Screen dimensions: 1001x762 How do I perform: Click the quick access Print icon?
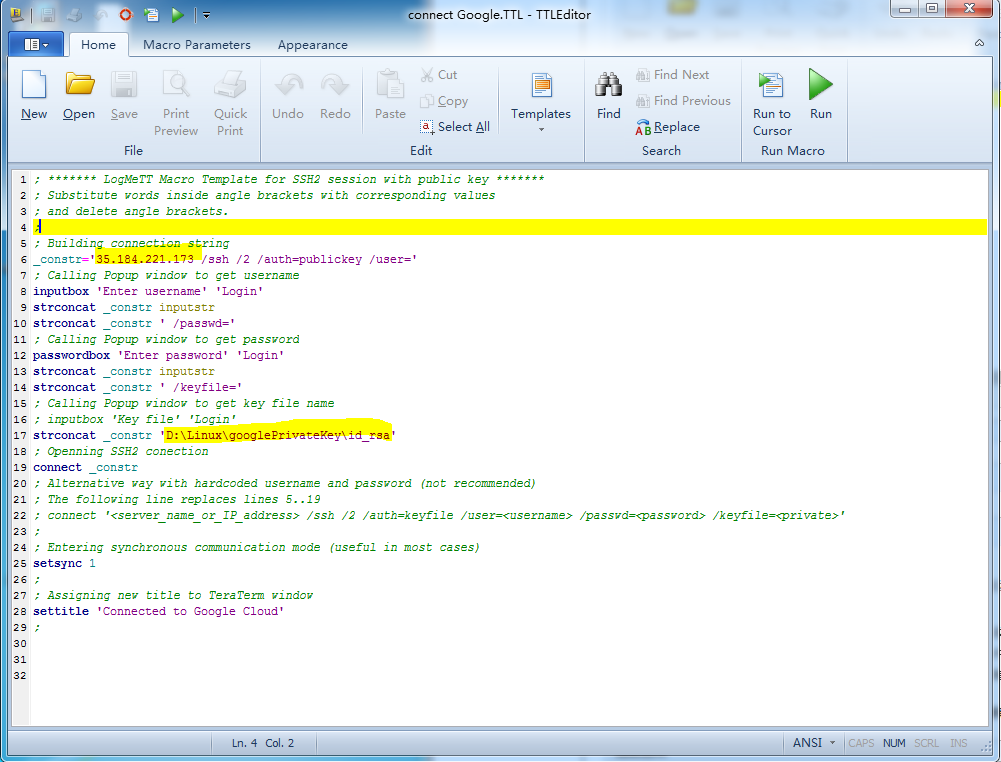click(x=74, y=15)
